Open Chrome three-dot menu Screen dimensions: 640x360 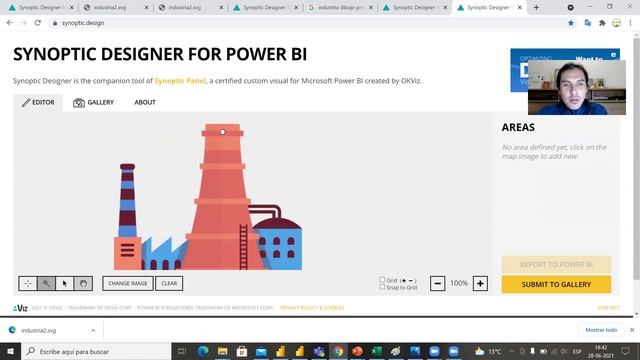click(x=631, y=23)
